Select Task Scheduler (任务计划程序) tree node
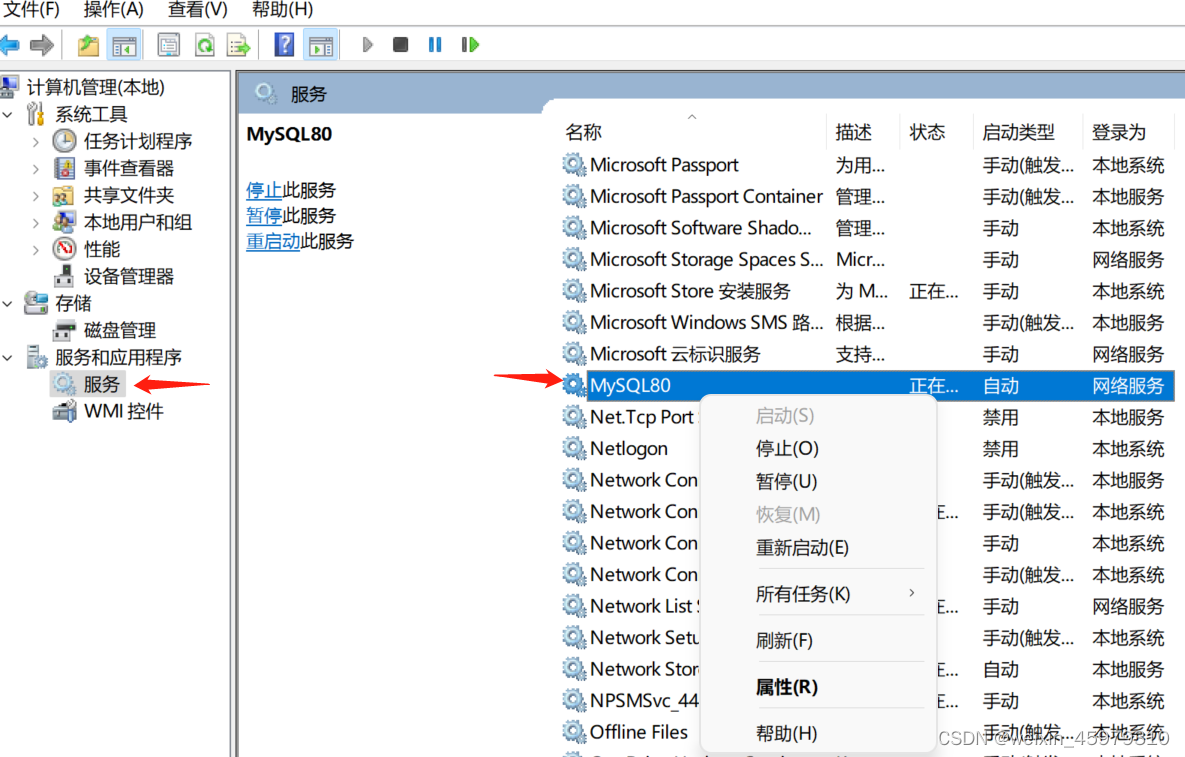The image size is (1185, 757). 138,141
